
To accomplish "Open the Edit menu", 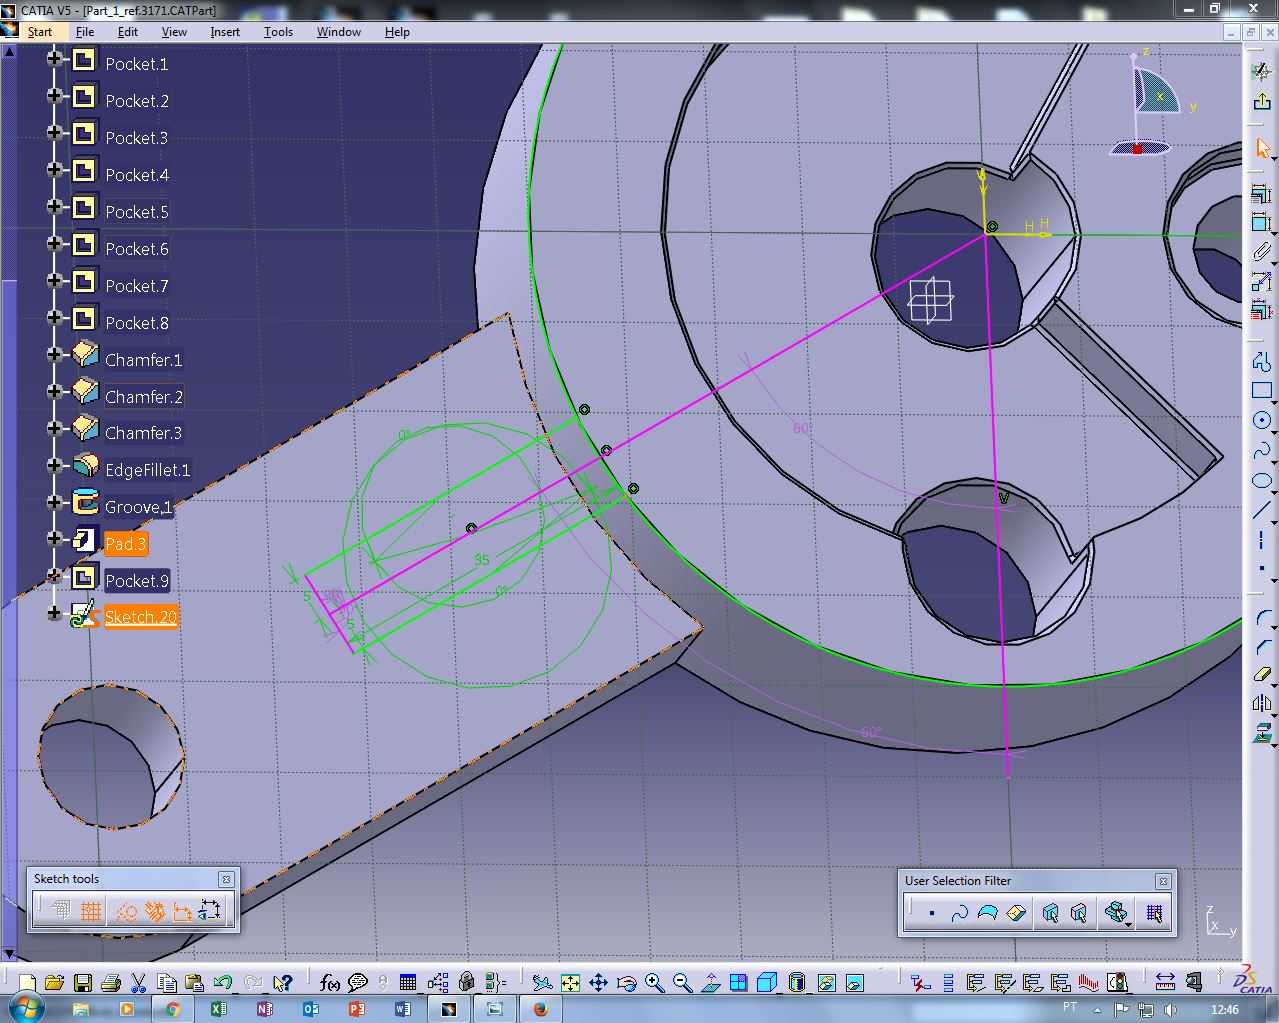I will click(x=128, y=31).
